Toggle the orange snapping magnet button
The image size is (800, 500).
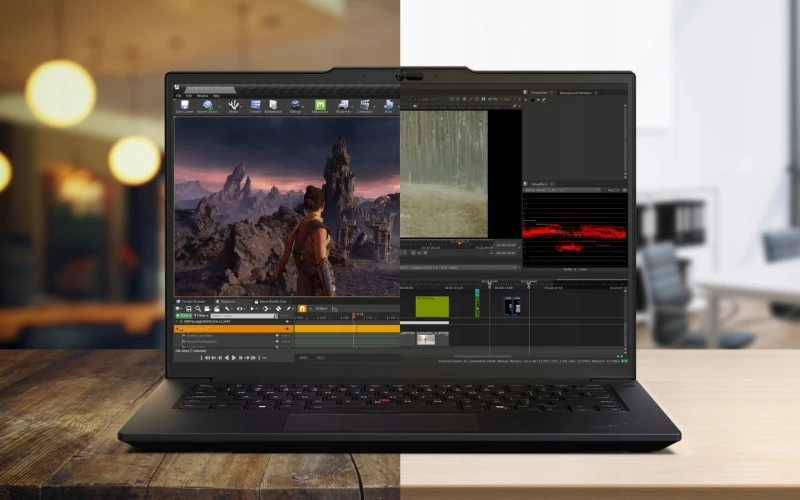coord(303,309)
